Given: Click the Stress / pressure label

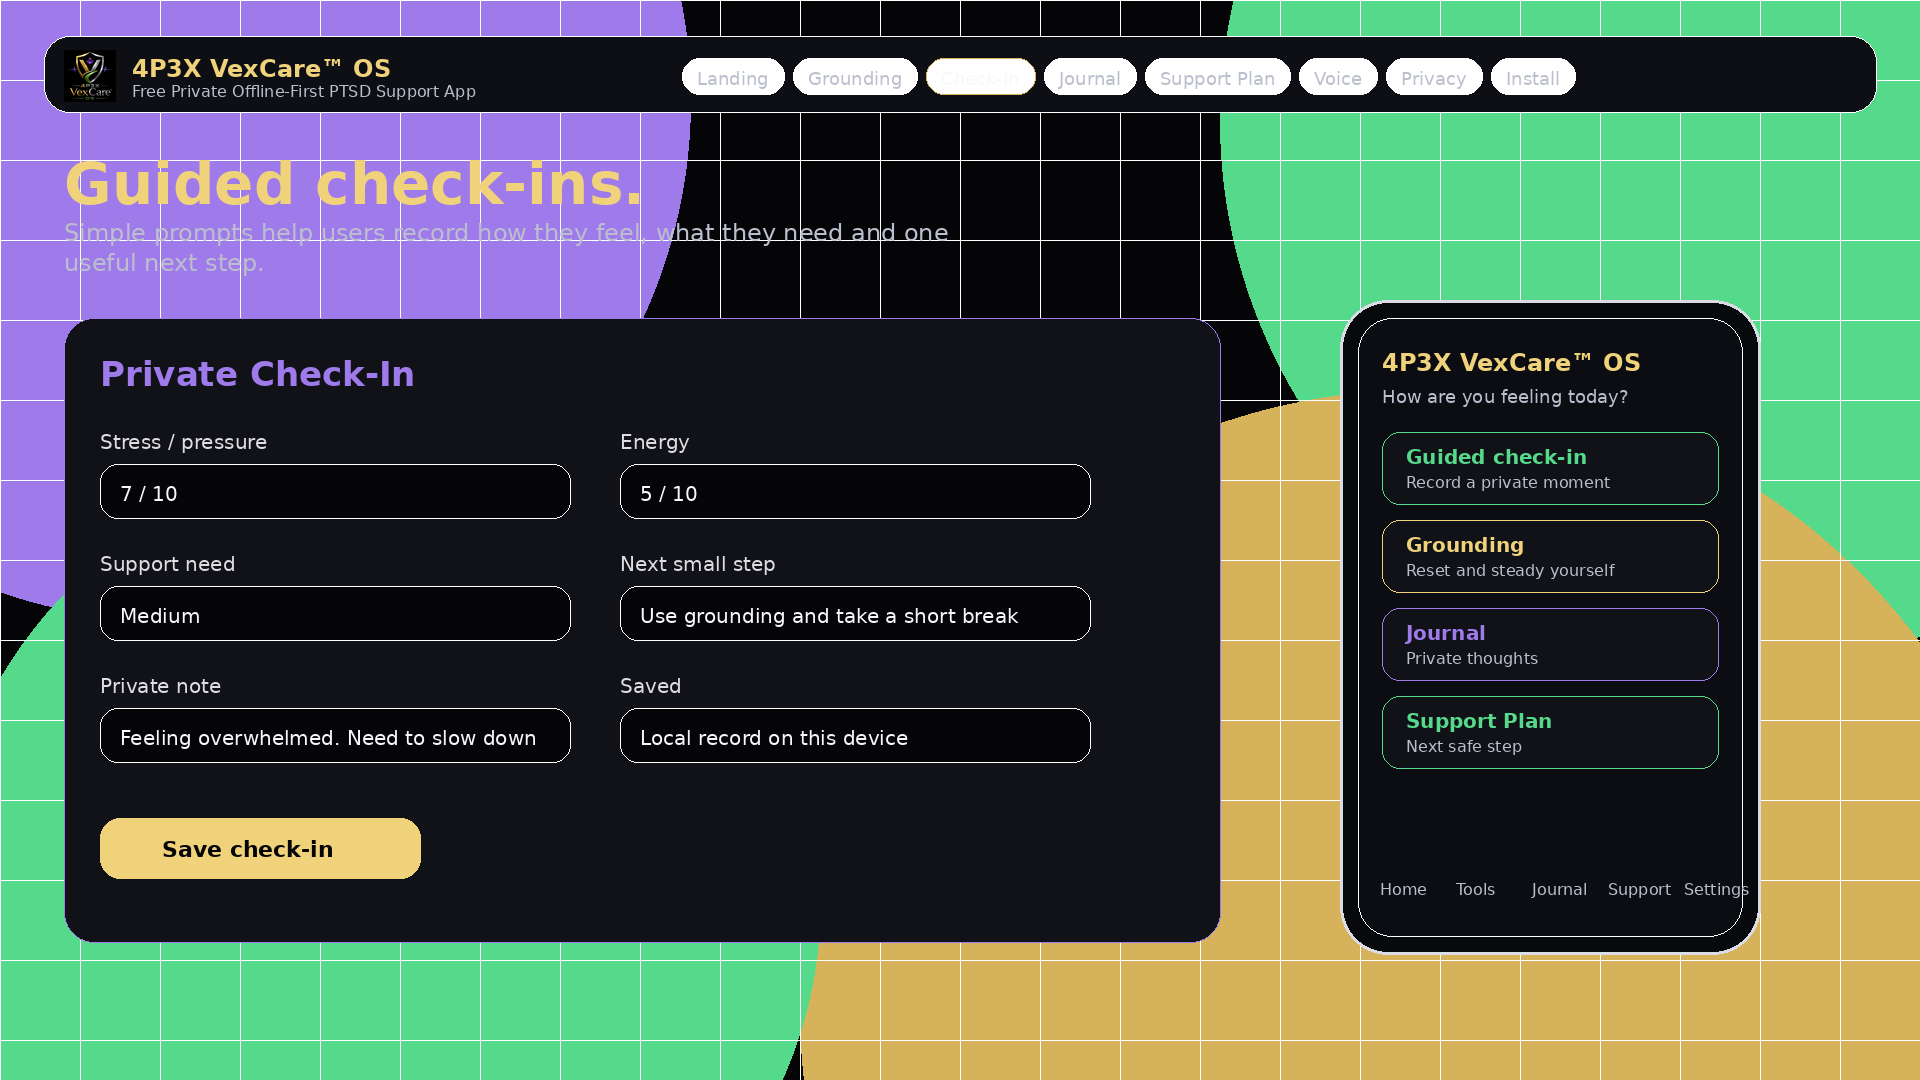Looking at the screenshot, I should [183, 442].
